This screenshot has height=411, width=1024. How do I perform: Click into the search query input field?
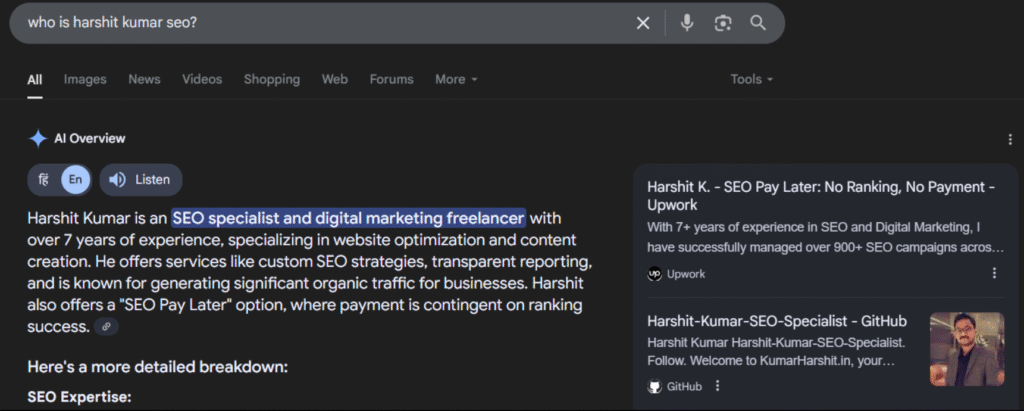point(327,23)
